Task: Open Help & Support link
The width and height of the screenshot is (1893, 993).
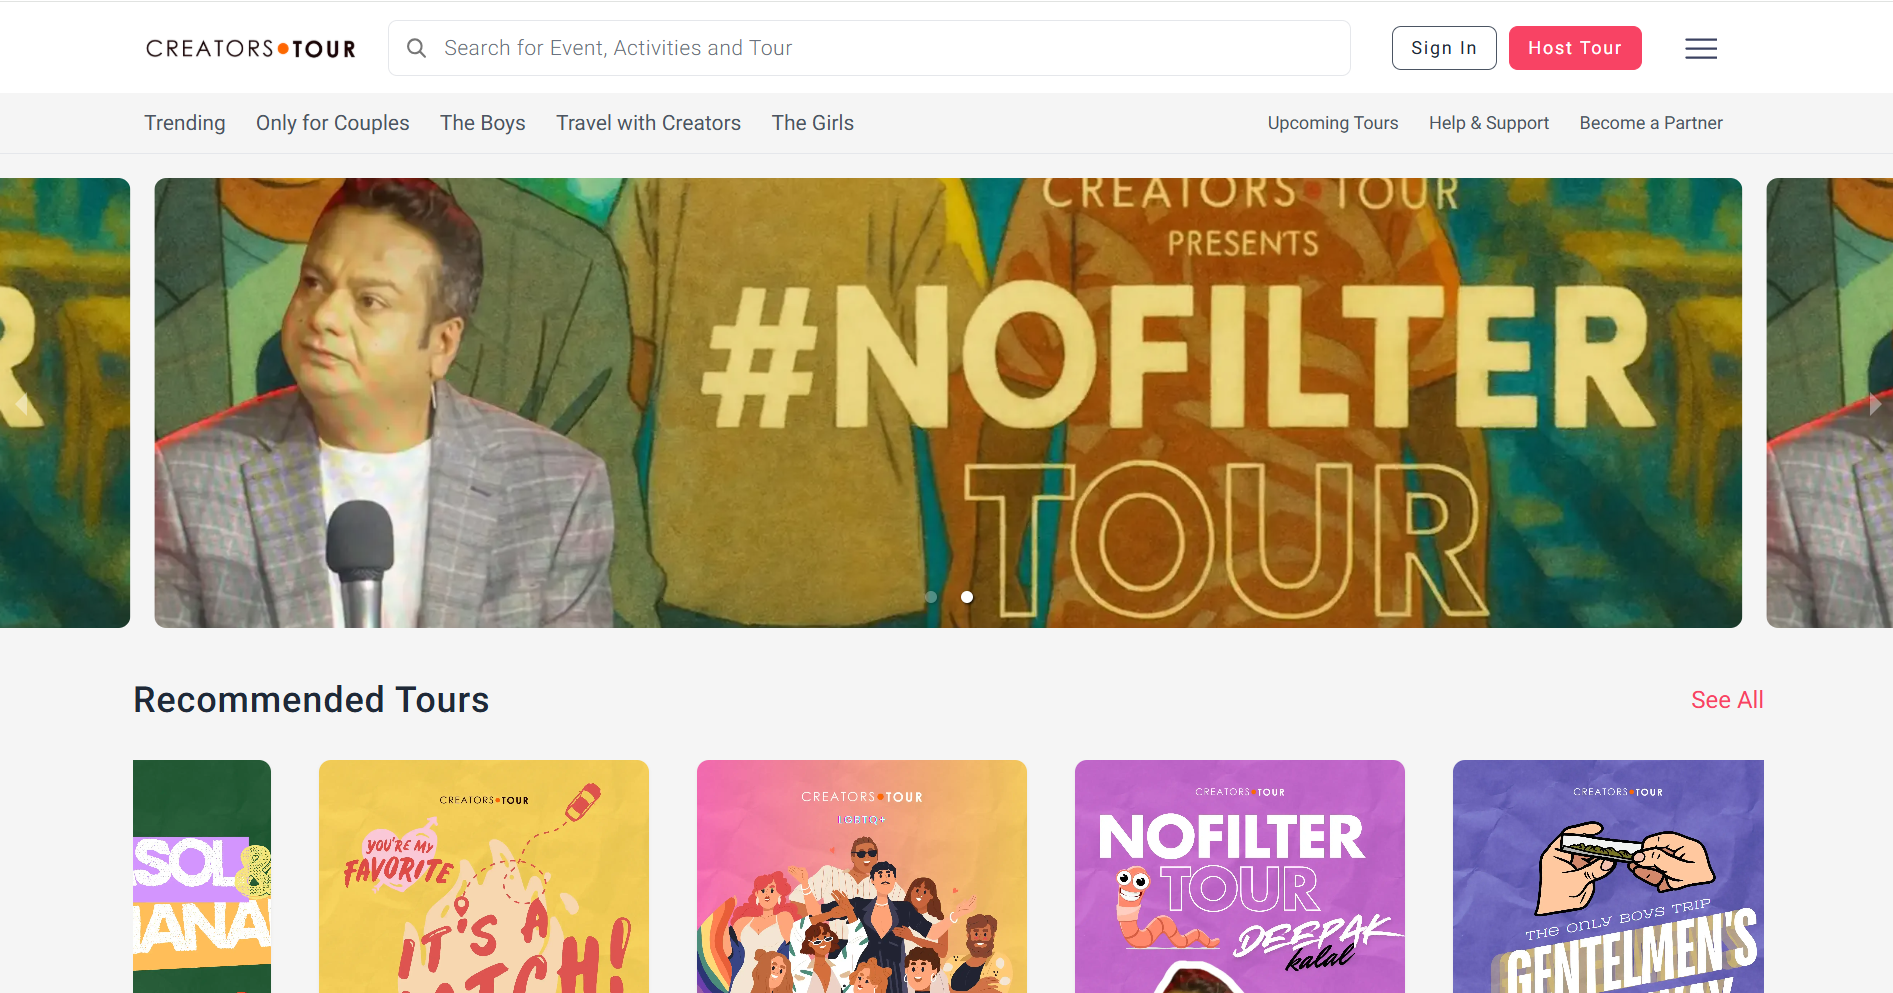Action: click(1488, 123)
